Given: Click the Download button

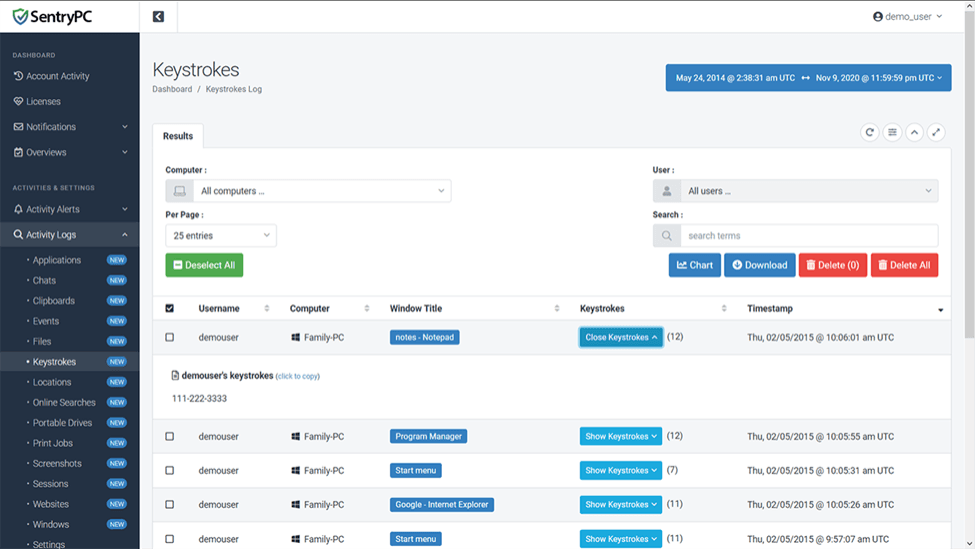Looking at the screenshot, I should tap(759, 265).
